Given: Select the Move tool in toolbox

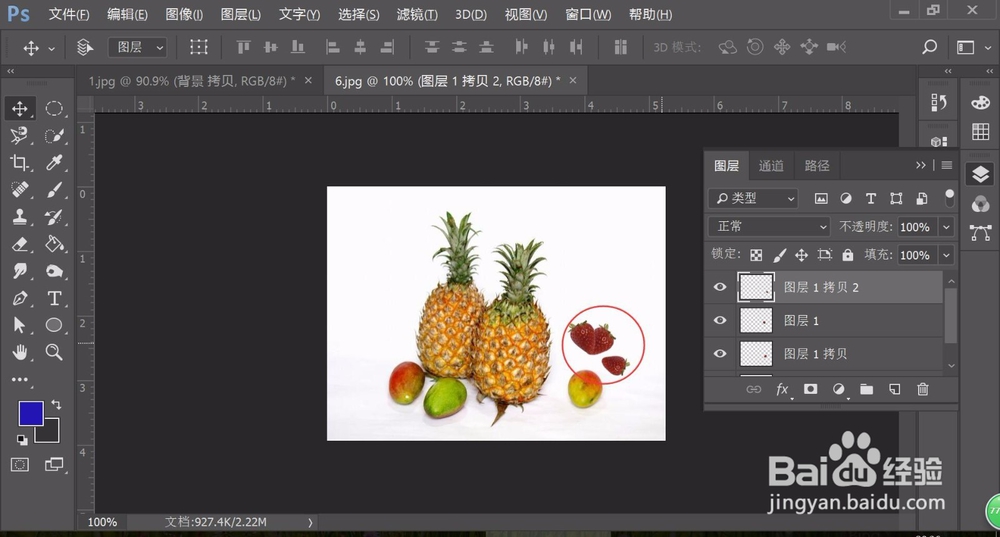Looking at the screenshot, I should pos(20,108).
